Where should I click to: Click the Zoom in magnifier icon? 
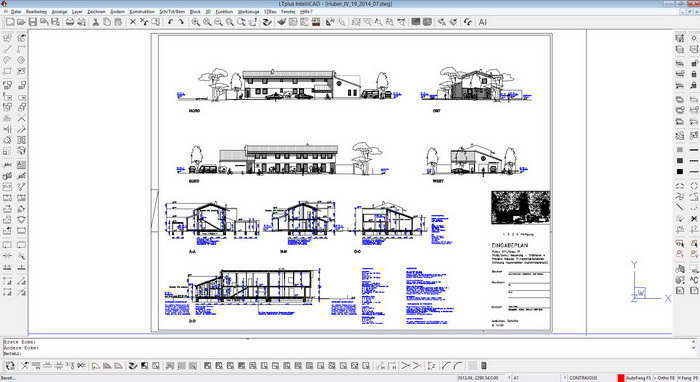pos(196,22)
